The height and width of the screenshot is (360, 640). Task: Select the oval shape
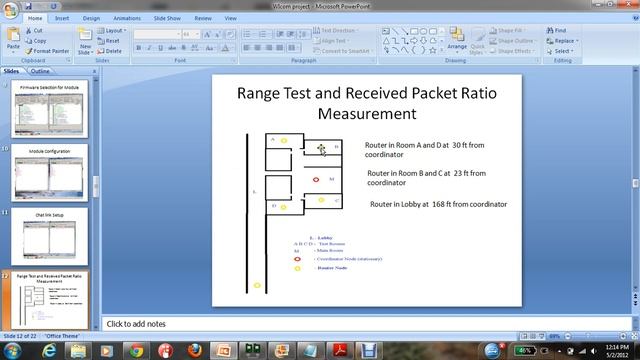click(x=423, y=31)
